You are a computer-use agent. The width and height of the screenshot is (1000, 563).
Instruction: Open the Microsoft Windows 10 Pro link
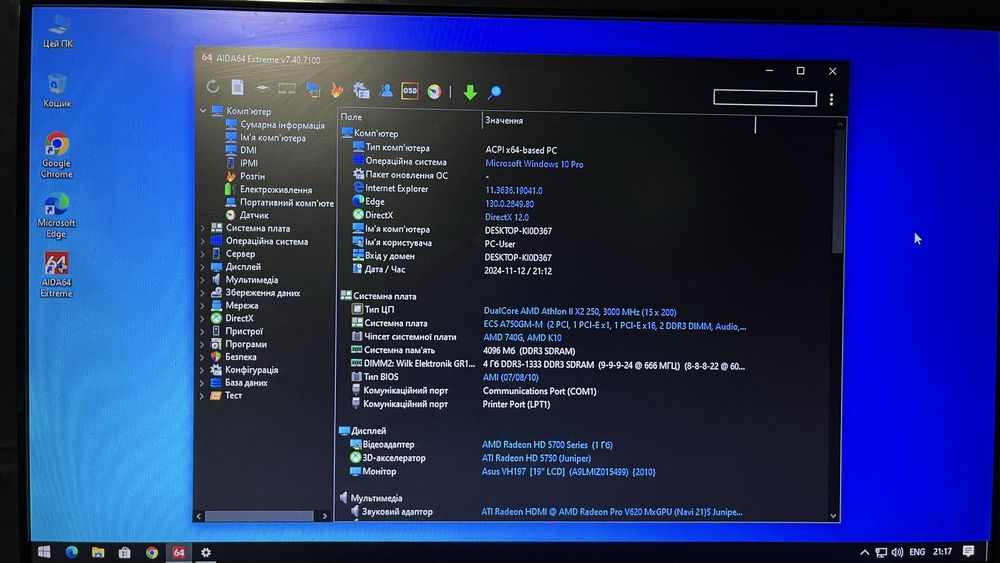(x=534, y=164)
